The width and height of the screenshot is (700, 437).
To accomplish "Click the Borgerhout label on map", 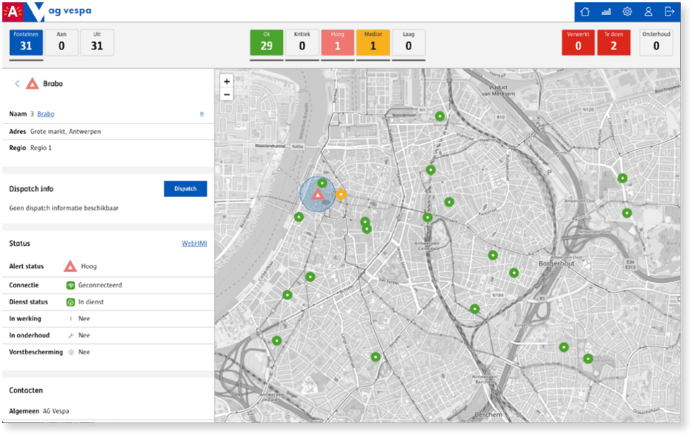I will tap(556, 263).
